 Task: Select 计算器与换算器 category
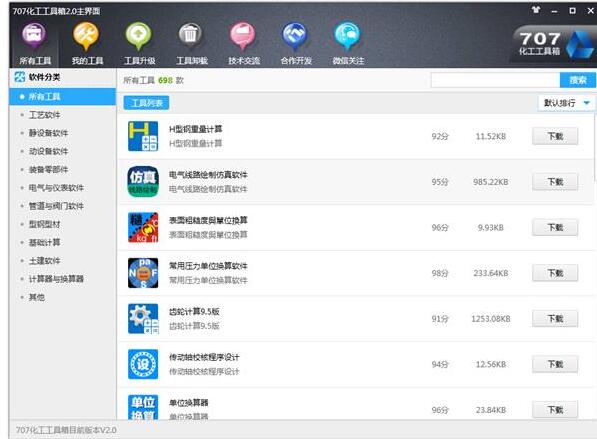[56, 279]
